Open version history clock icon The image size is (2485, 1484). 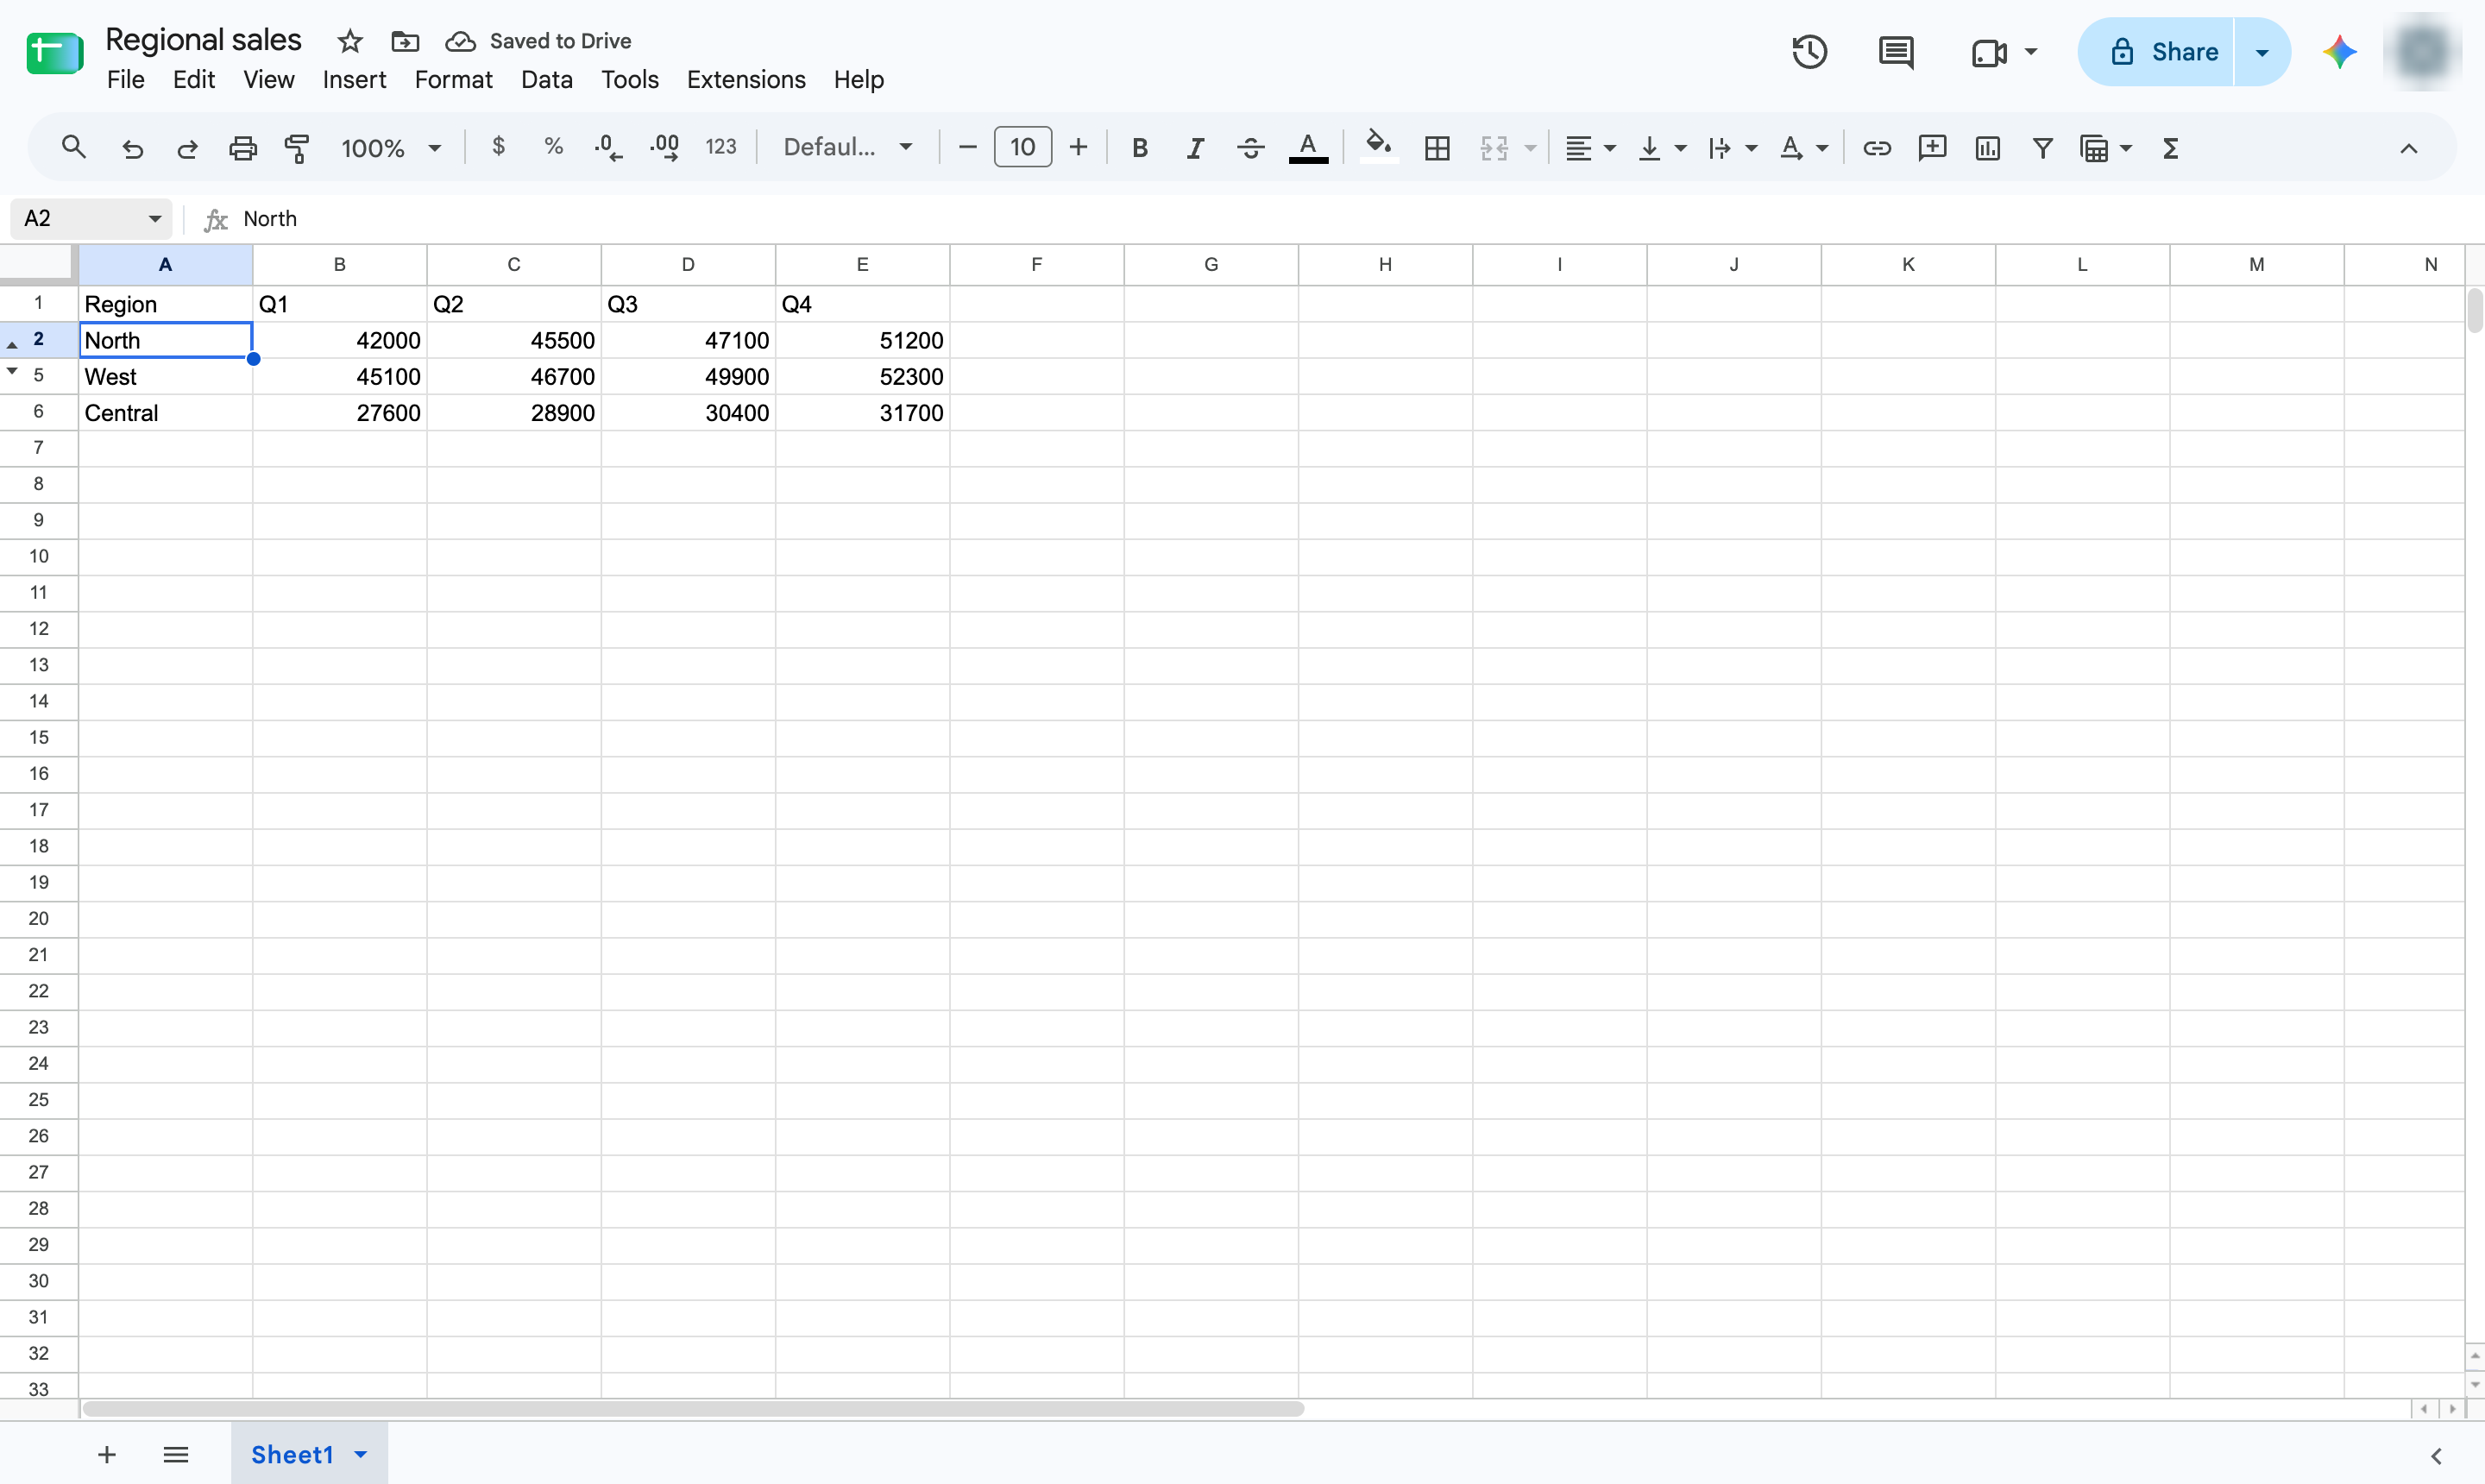pyautogui.click(x=1809, y=52)
